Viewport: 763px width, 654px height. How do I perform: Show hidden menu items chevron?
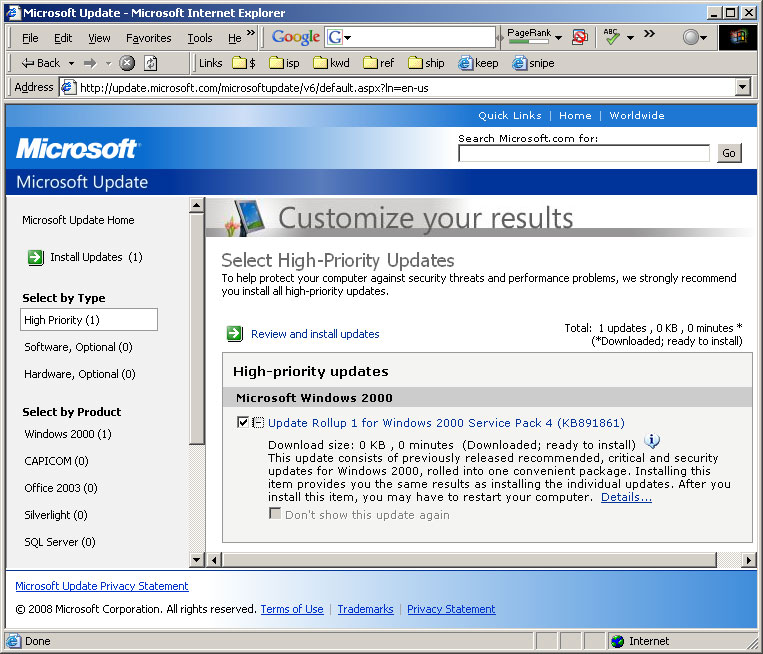click(x=251, y=33)
